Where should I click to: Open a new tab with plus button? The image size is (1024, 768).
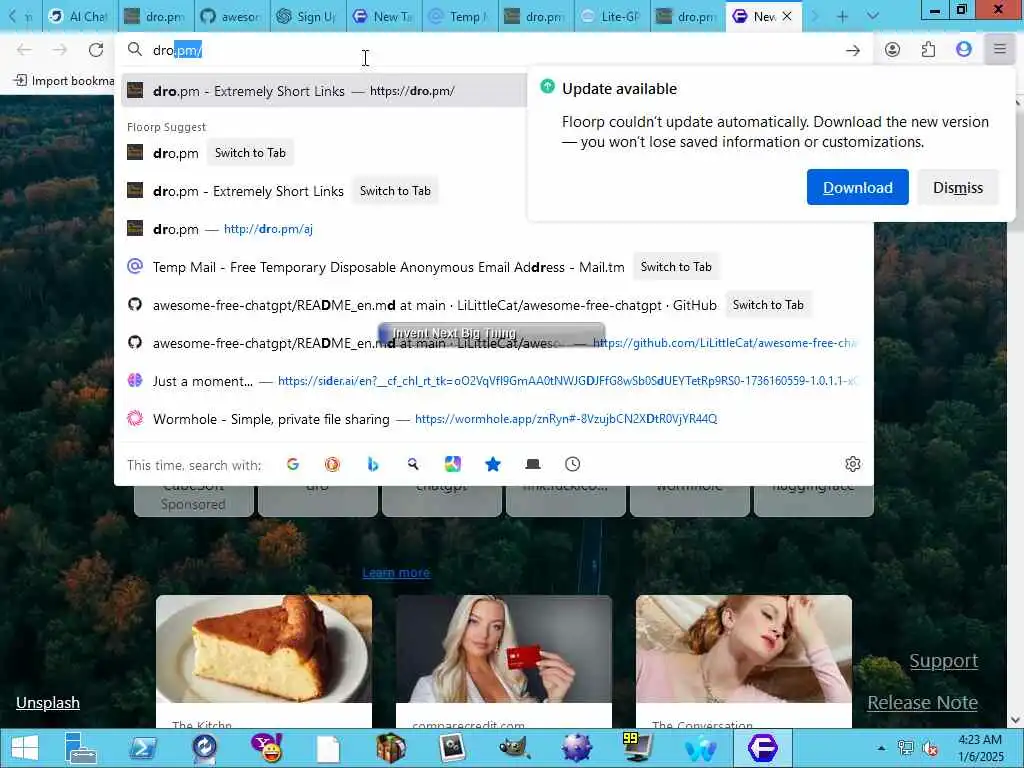pos(842,17)
